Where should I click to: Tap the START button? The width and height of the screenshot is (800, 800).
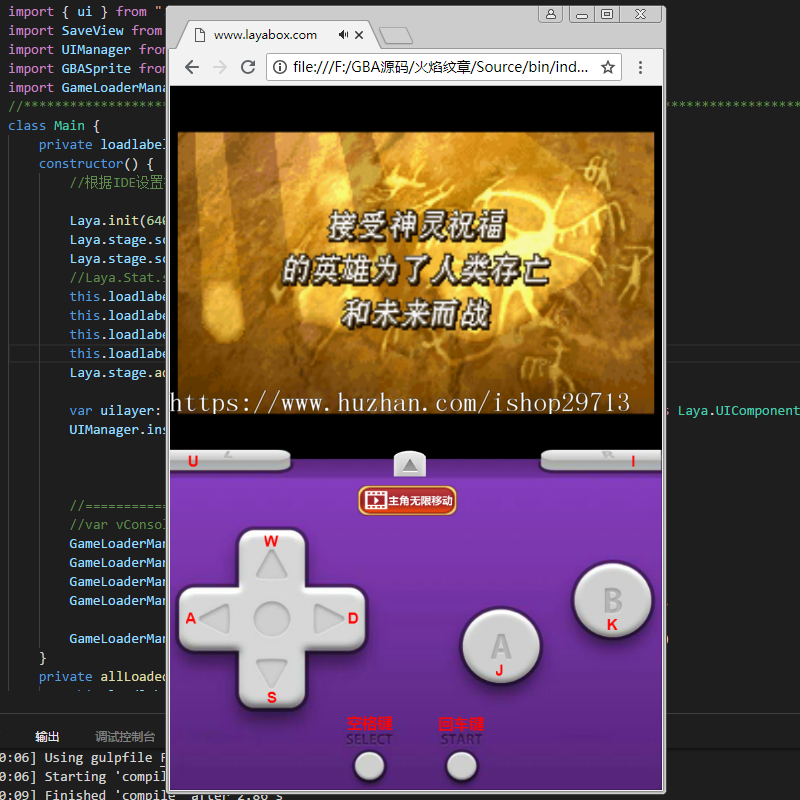[x=461, y=766]
